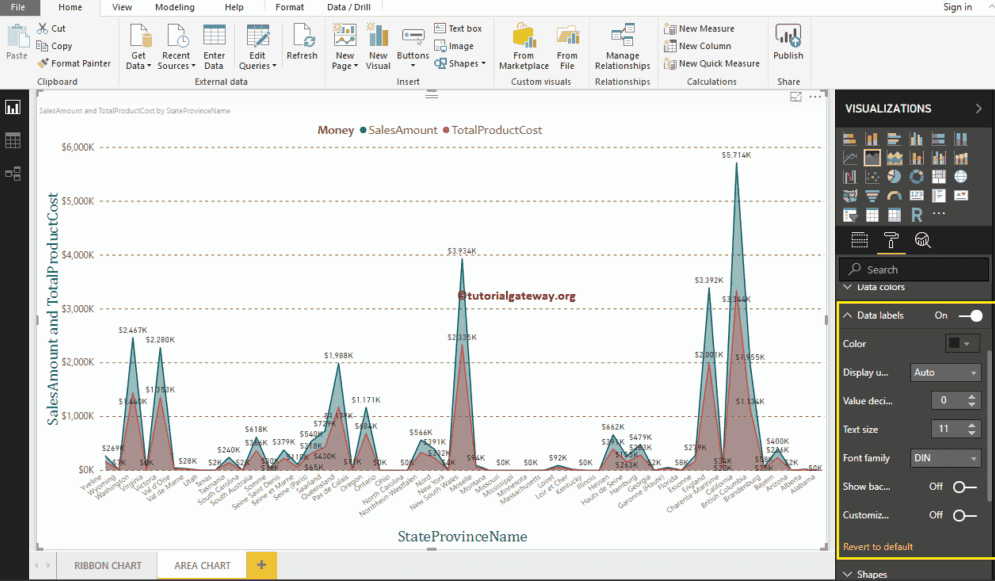Image resolution: width=995 pixels, height=581 pixels.
Task: Turn on Customize series toggle
Action: [966, 514]
